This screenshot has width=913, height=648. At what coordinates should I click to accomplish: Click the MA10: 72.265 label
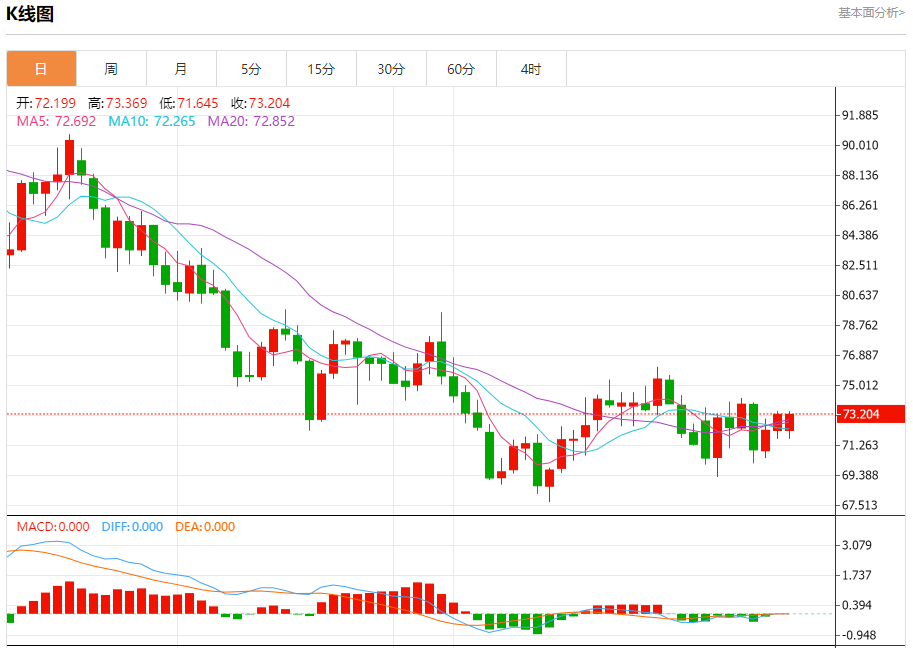point(151,121)
